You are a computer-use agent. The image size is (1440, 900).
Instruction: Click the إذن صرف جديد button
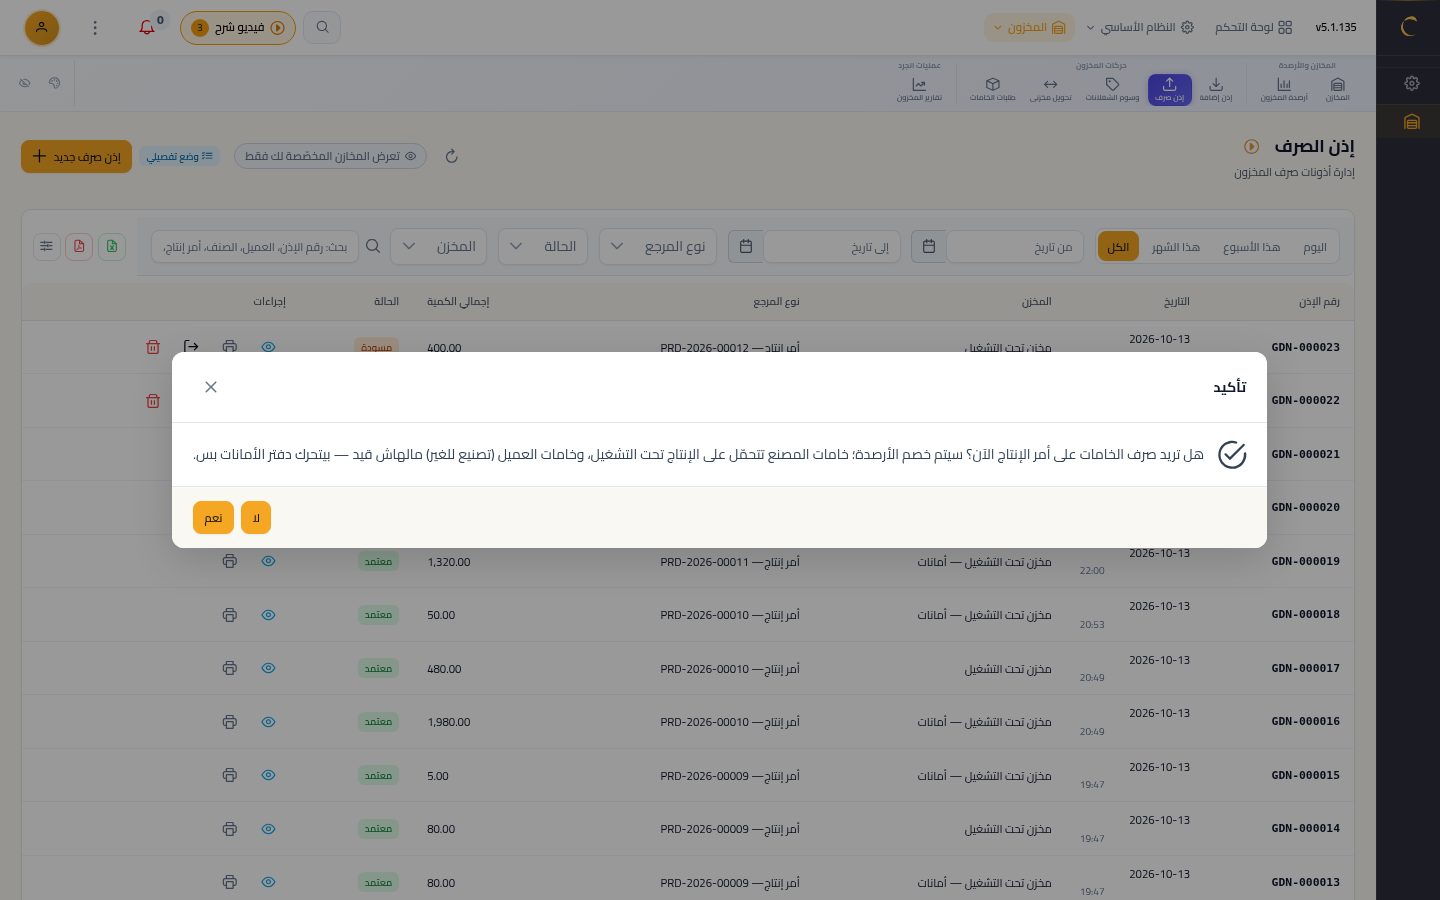[x=76, y=156]
